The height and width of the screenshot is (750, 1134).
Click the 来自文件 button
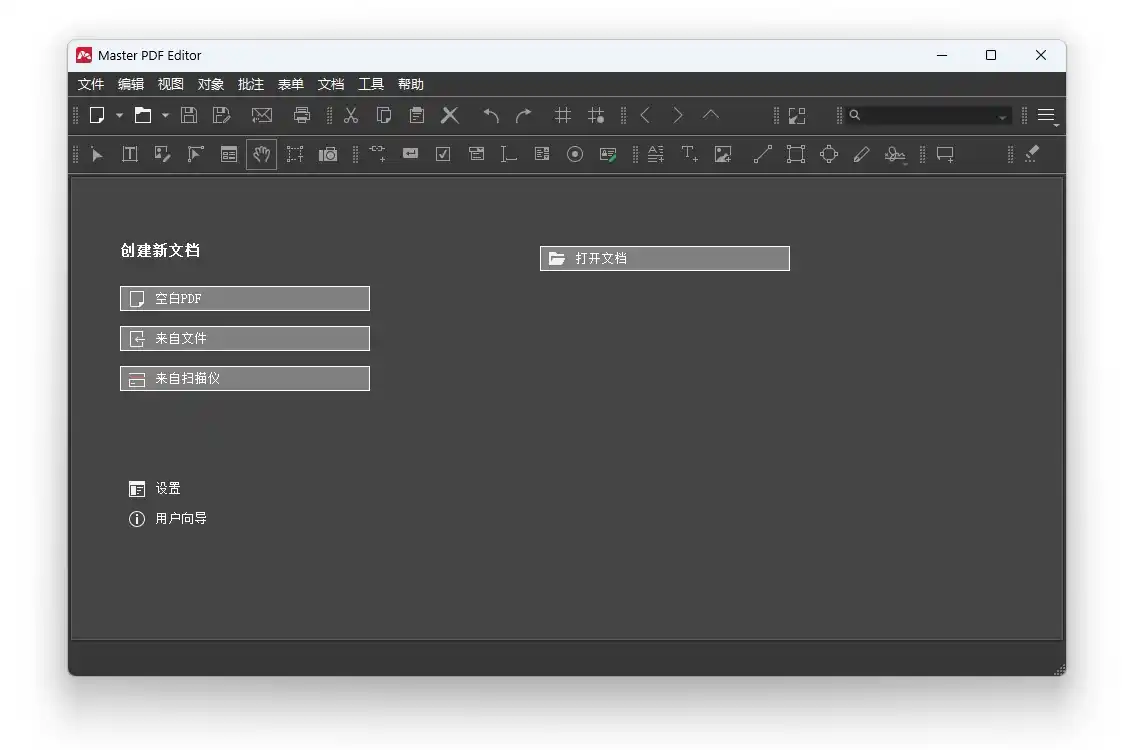tap(244, 338)
